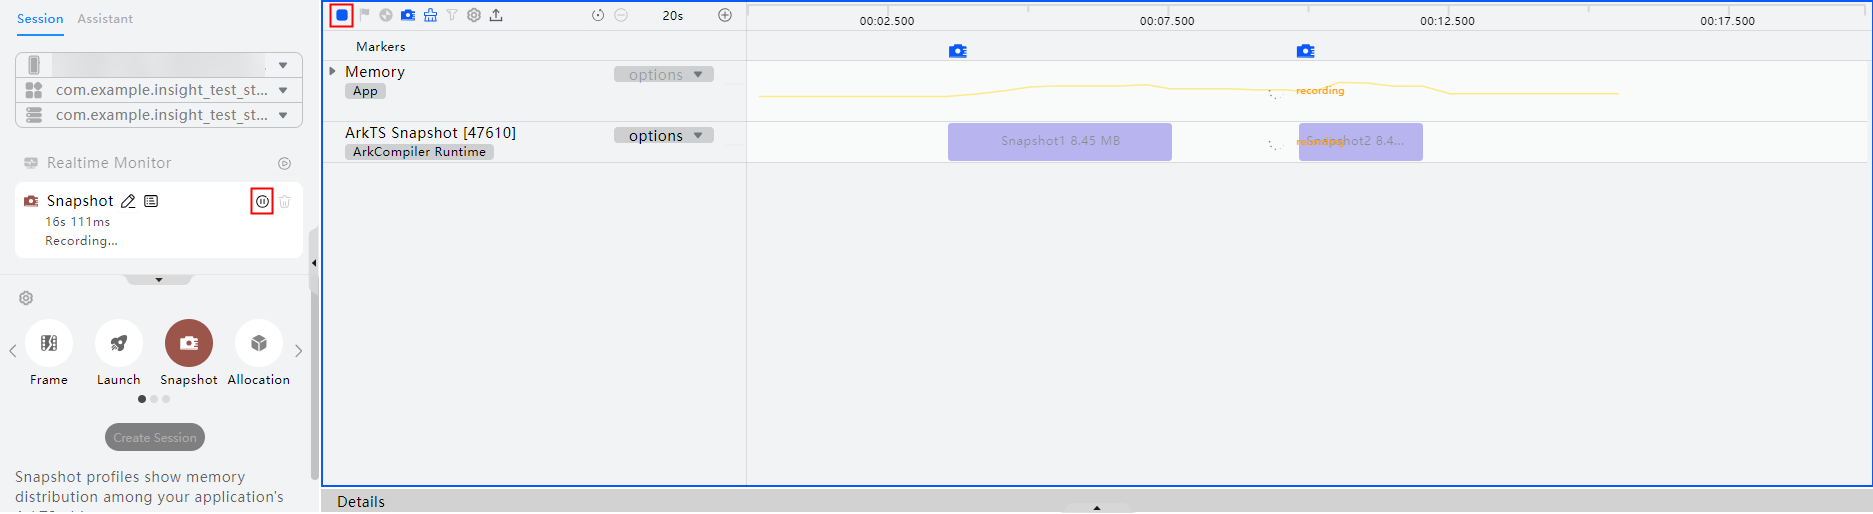Image resolution: width=1873 pixels, height=514 pixels.
Task: Choose the Allocation profiling template
Action: tap(259, 353)
